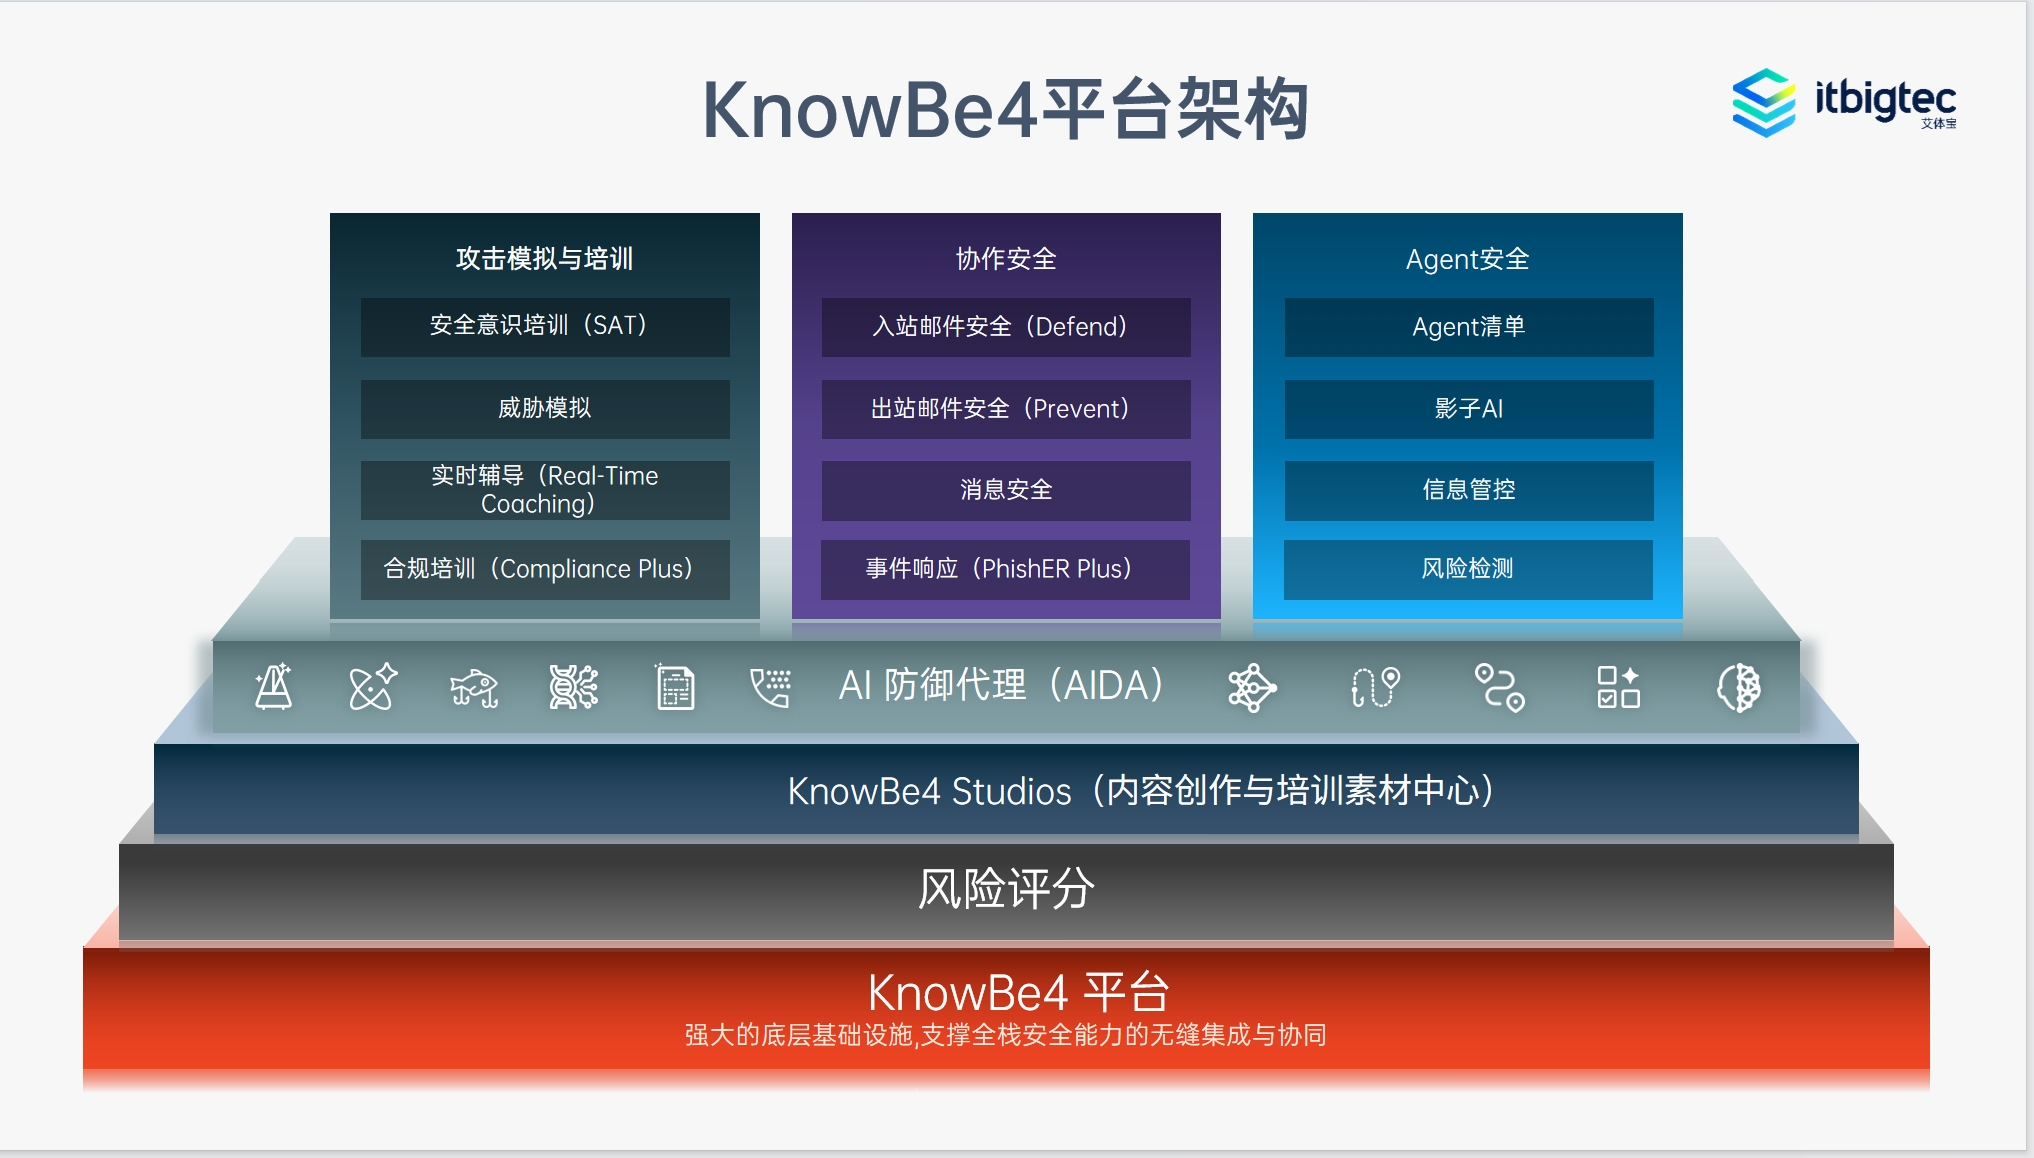Click the KnowBe4平台架构 slide title

(x=1006, y=109)
